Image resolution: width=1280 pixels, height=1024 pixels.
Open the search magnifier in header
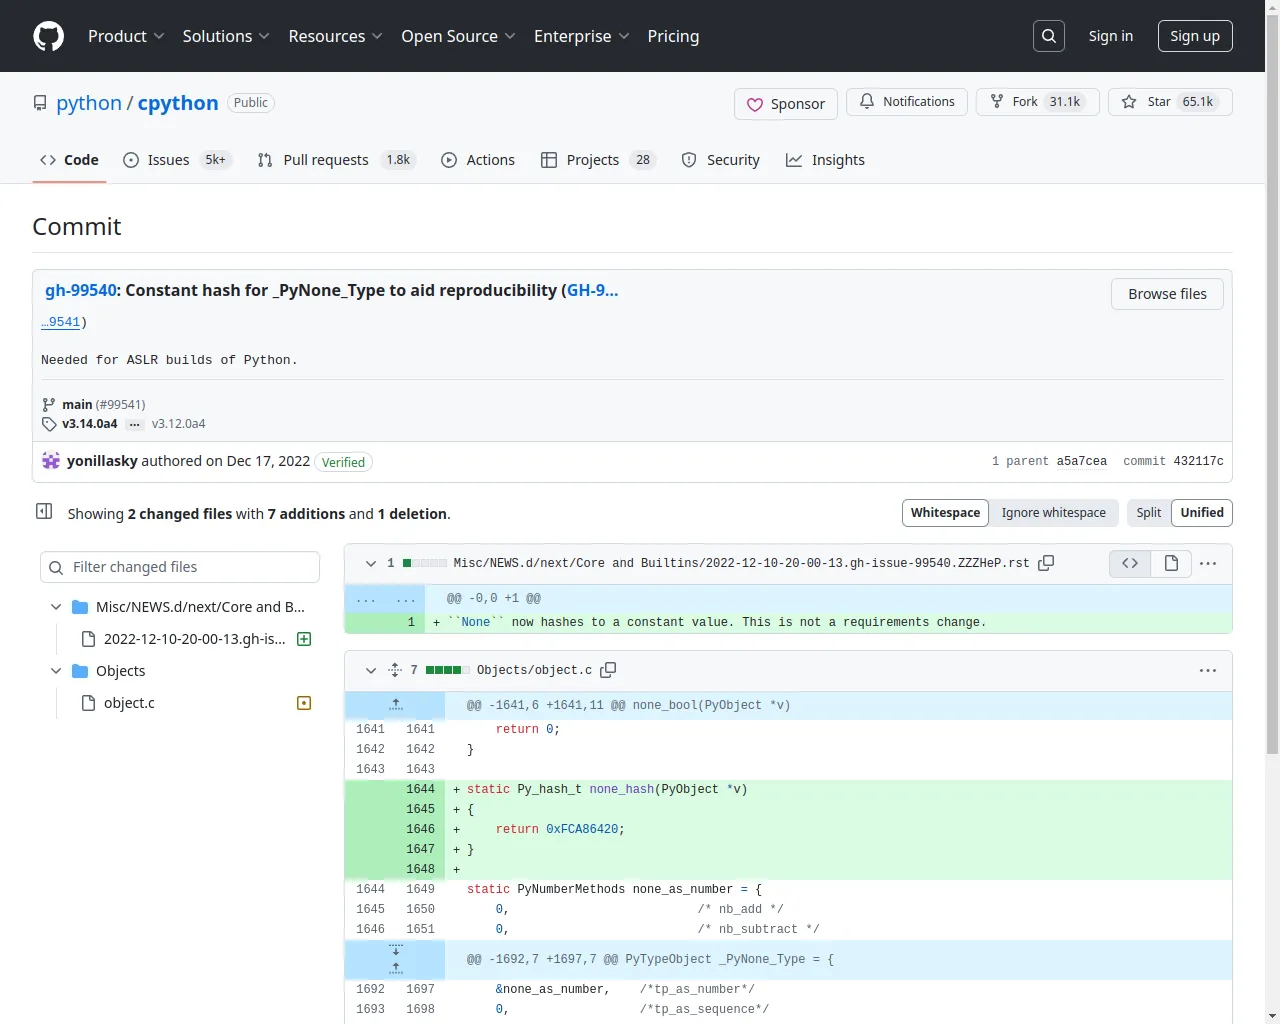(x=1049, y=36)
